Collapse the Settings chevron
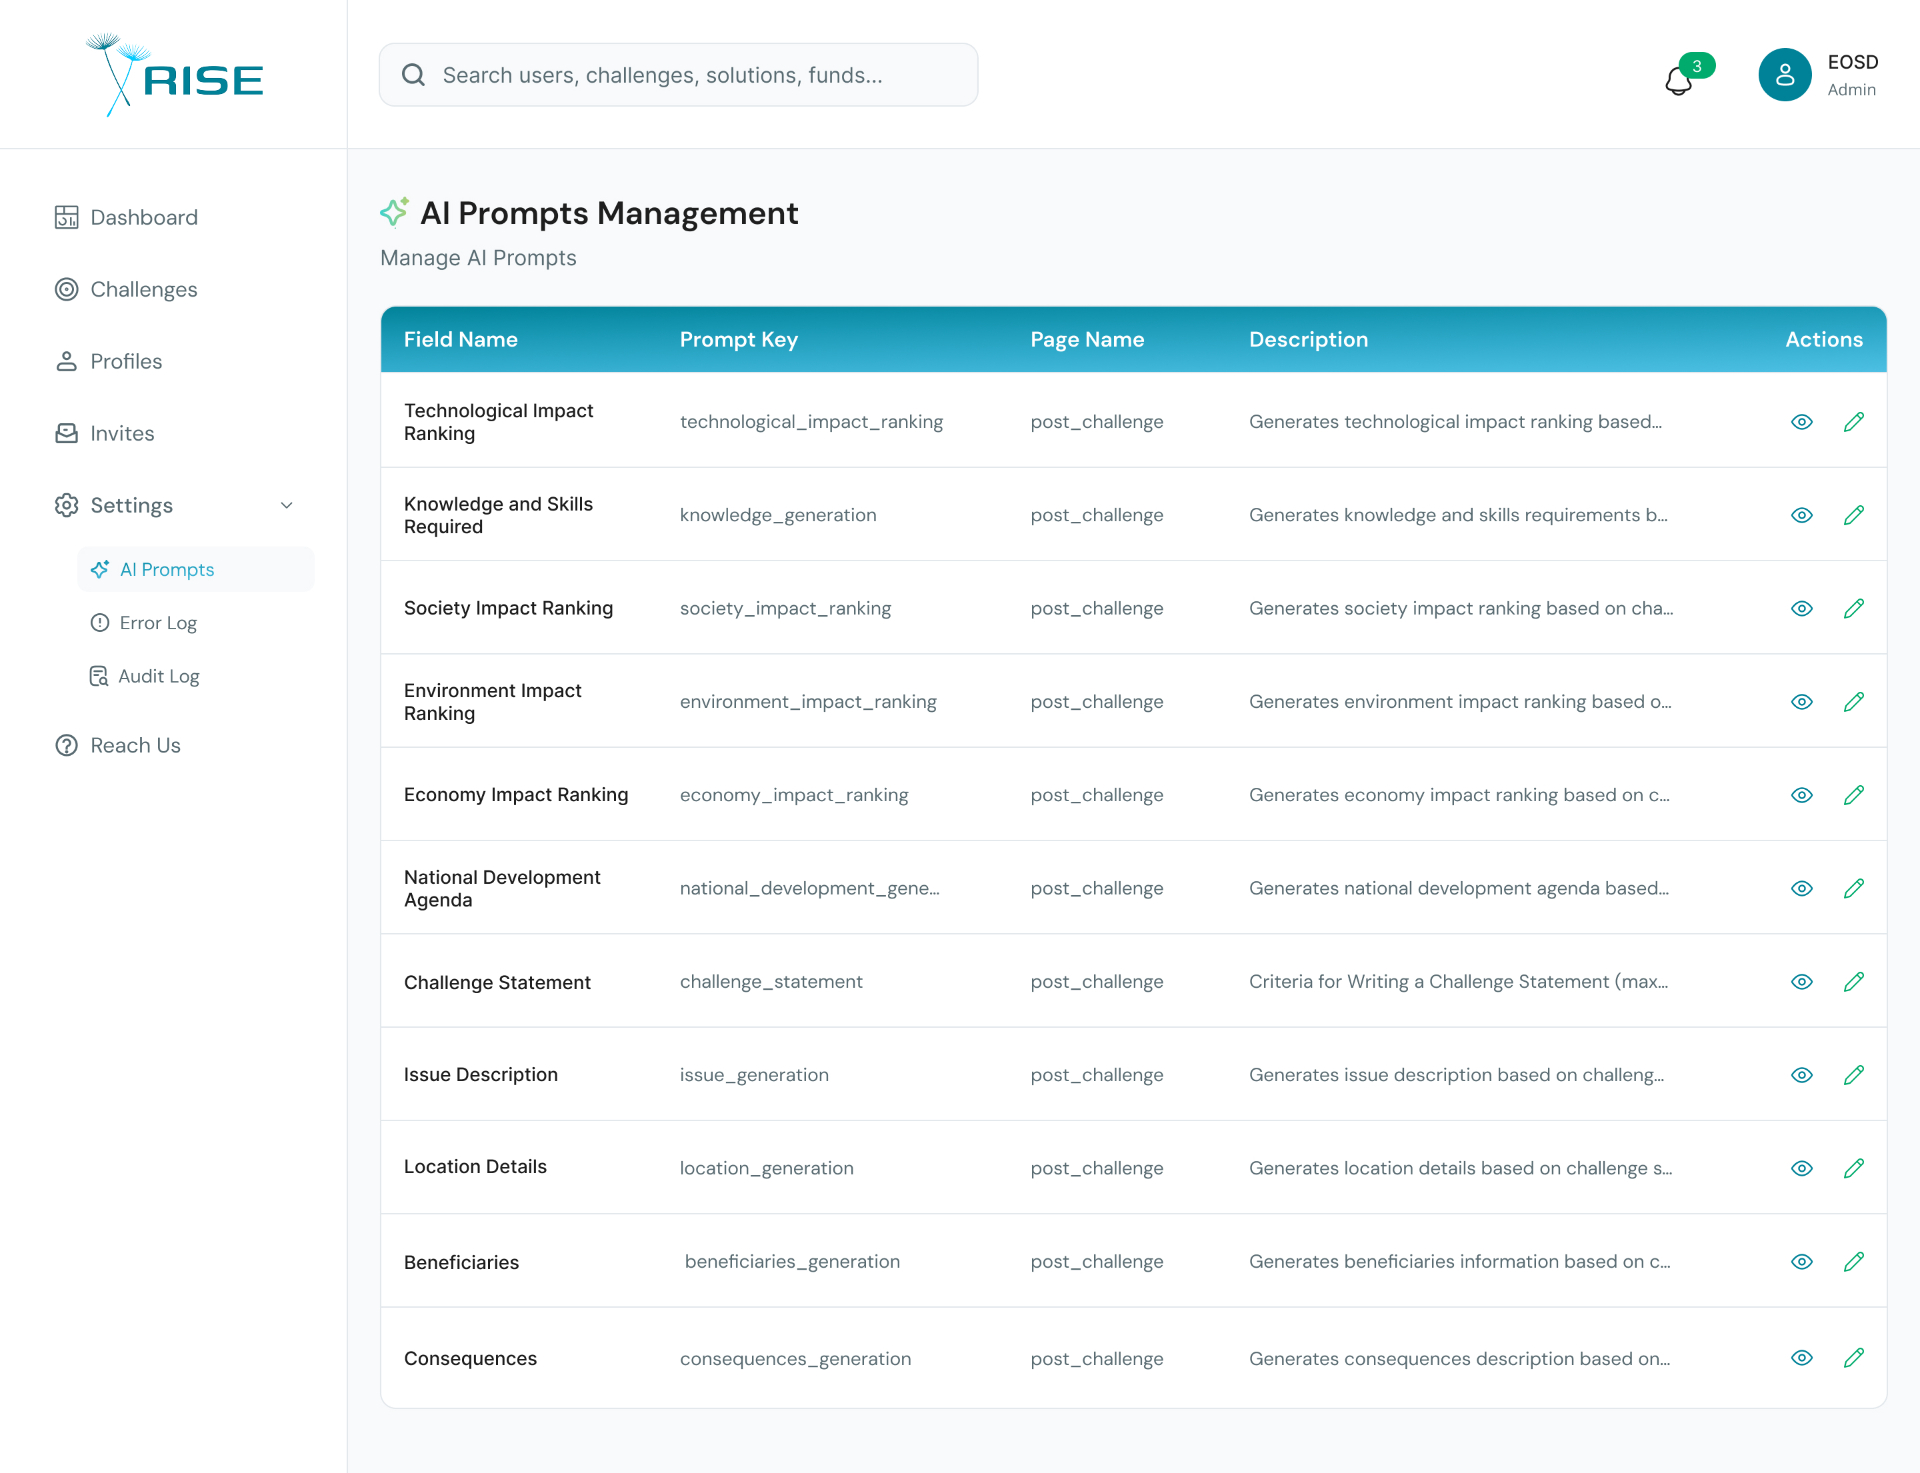Image resolution: width=1920 pixels, height=1473 pixels. 287,505
